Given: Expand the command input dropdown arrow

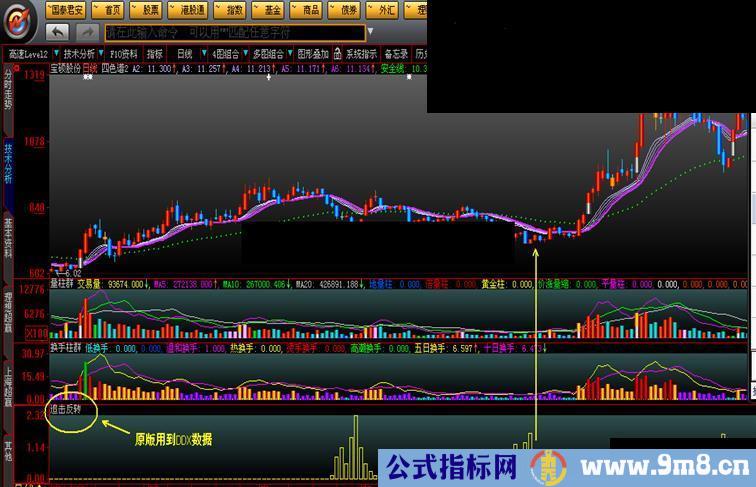Looking at the screenshot, I should click(x=370, y=32).
